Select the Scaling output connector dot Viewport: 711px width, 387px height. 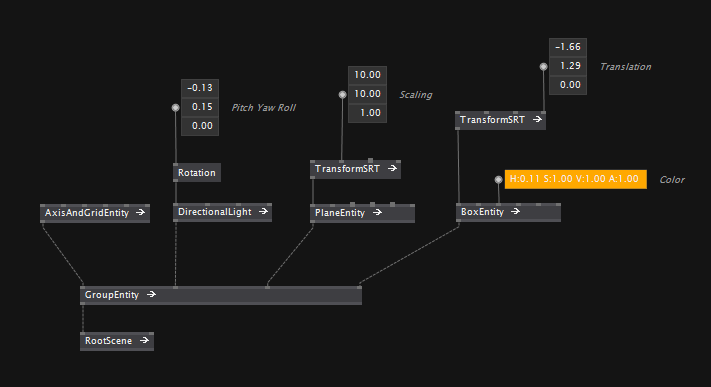coord(342,94)
